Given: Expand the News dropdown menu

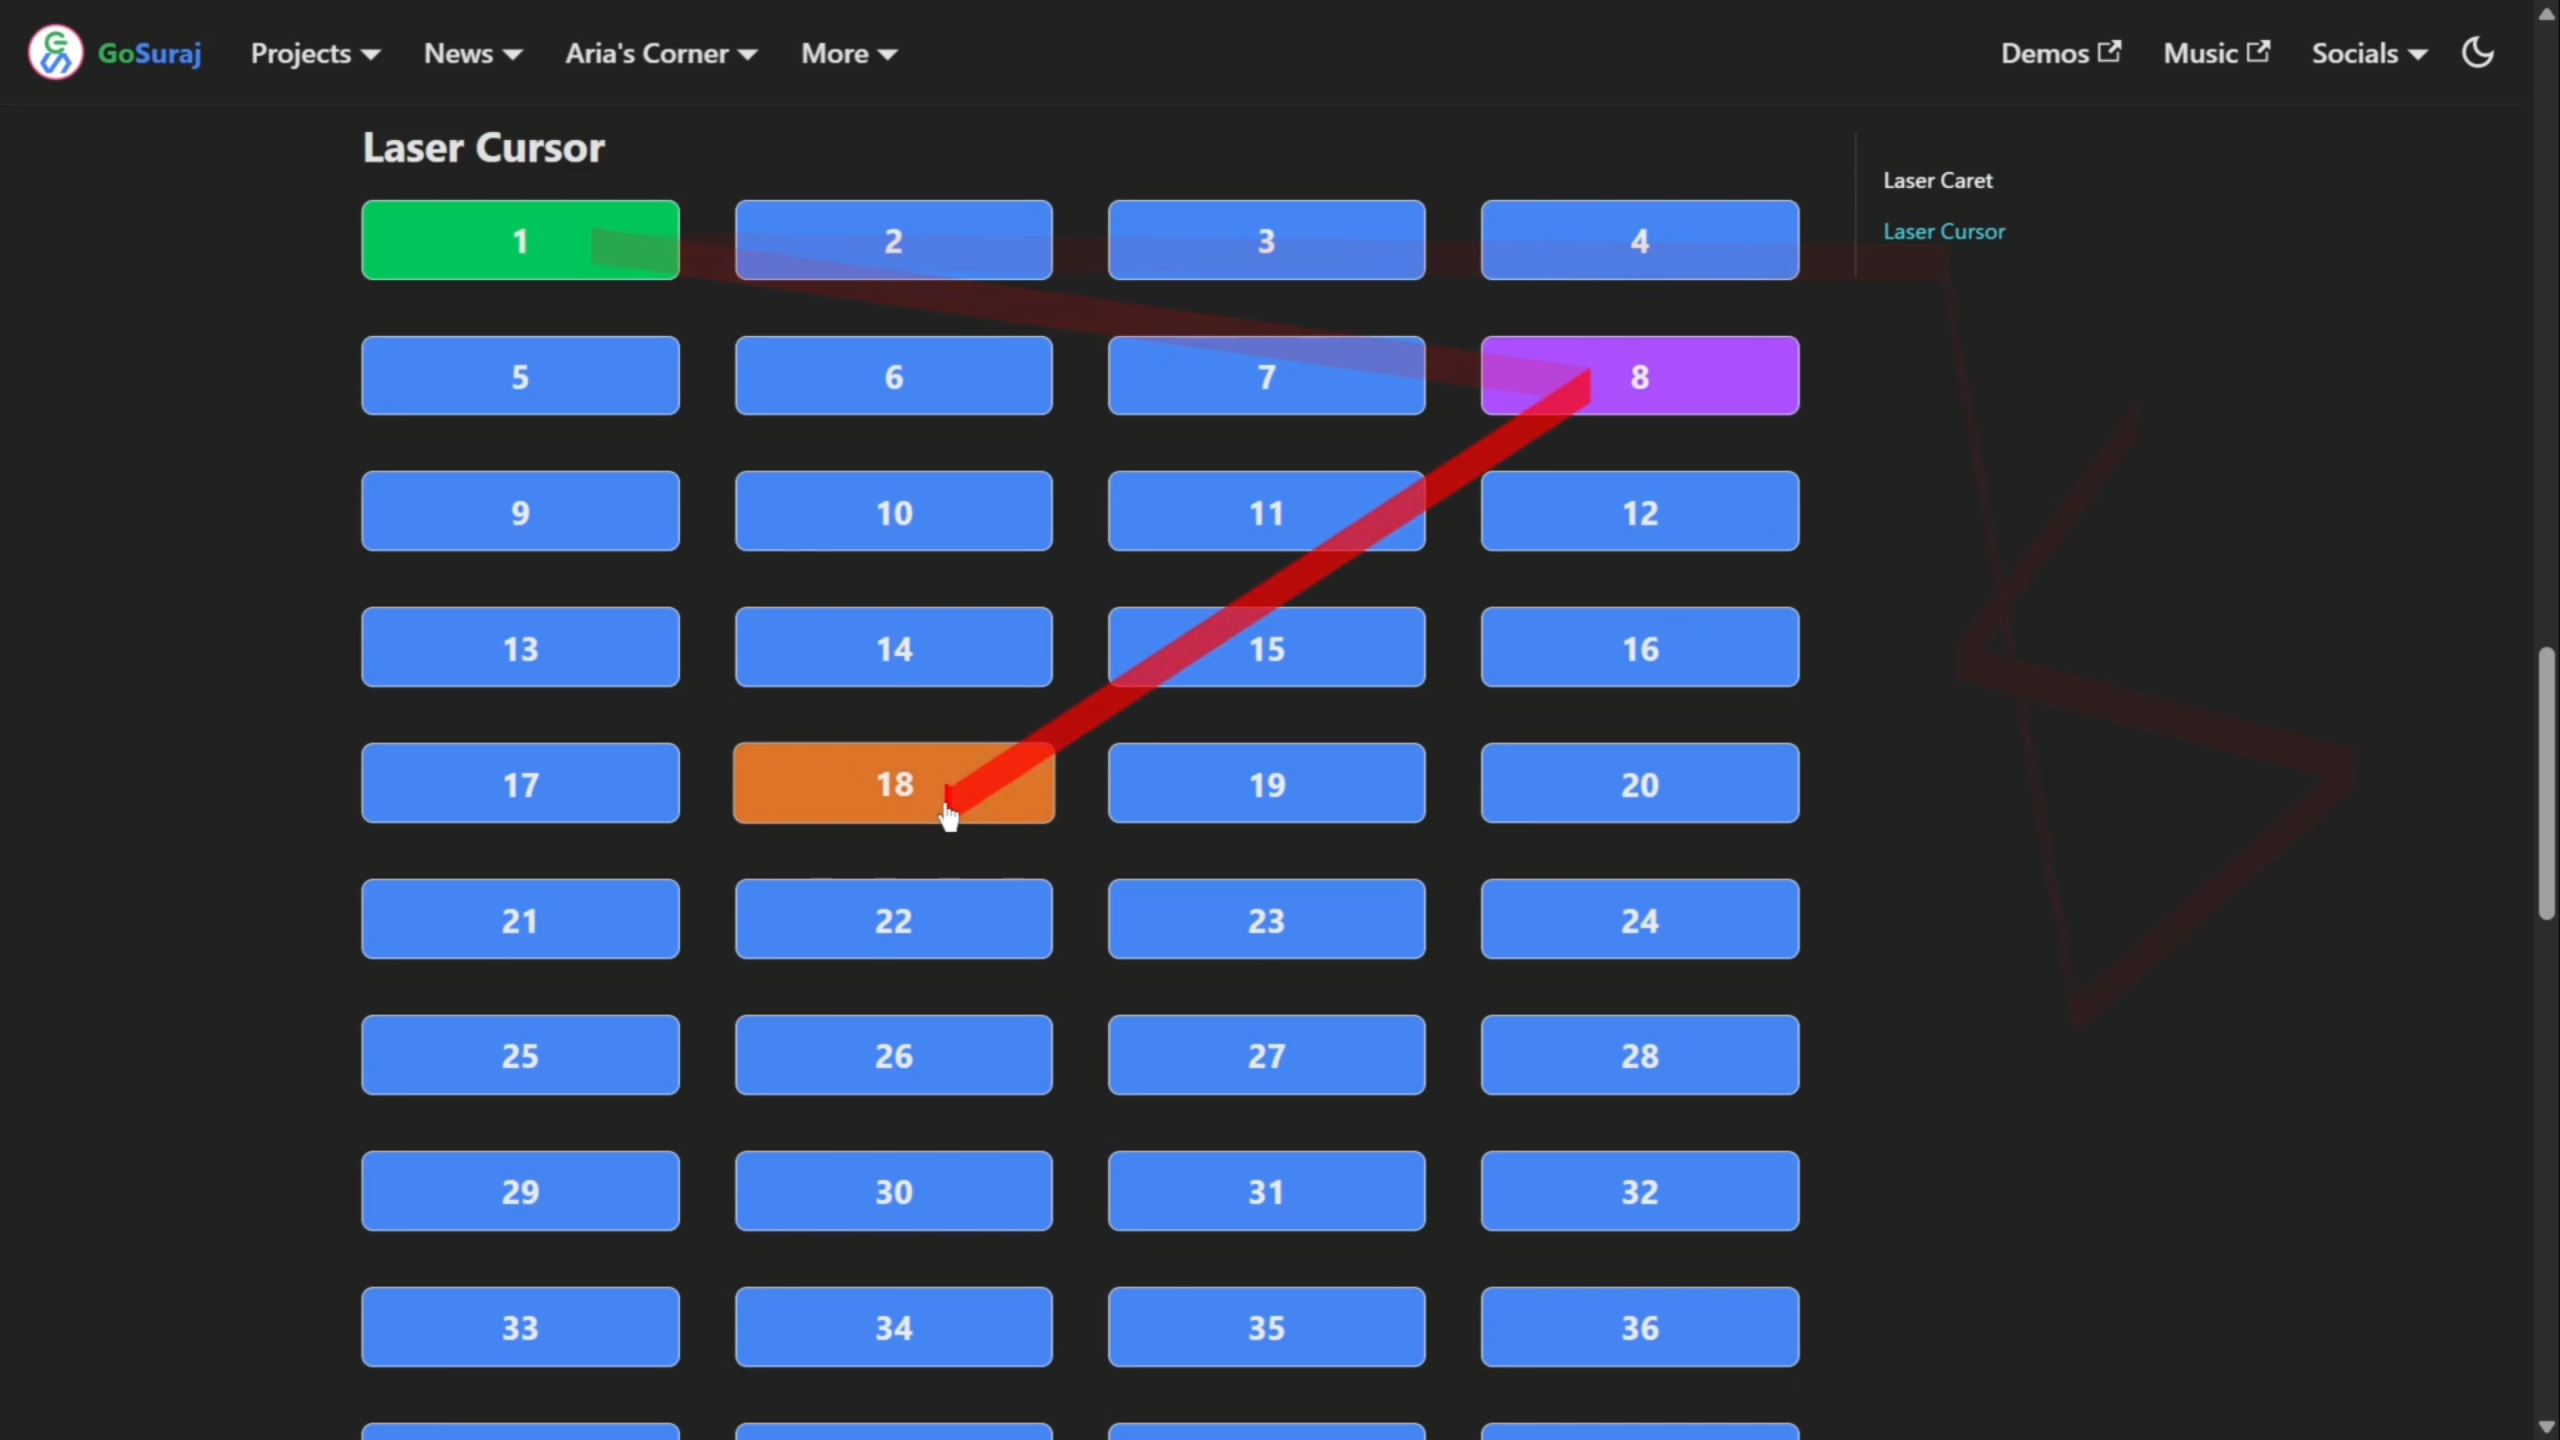Looking at the screenshot, I should [472, 53].
